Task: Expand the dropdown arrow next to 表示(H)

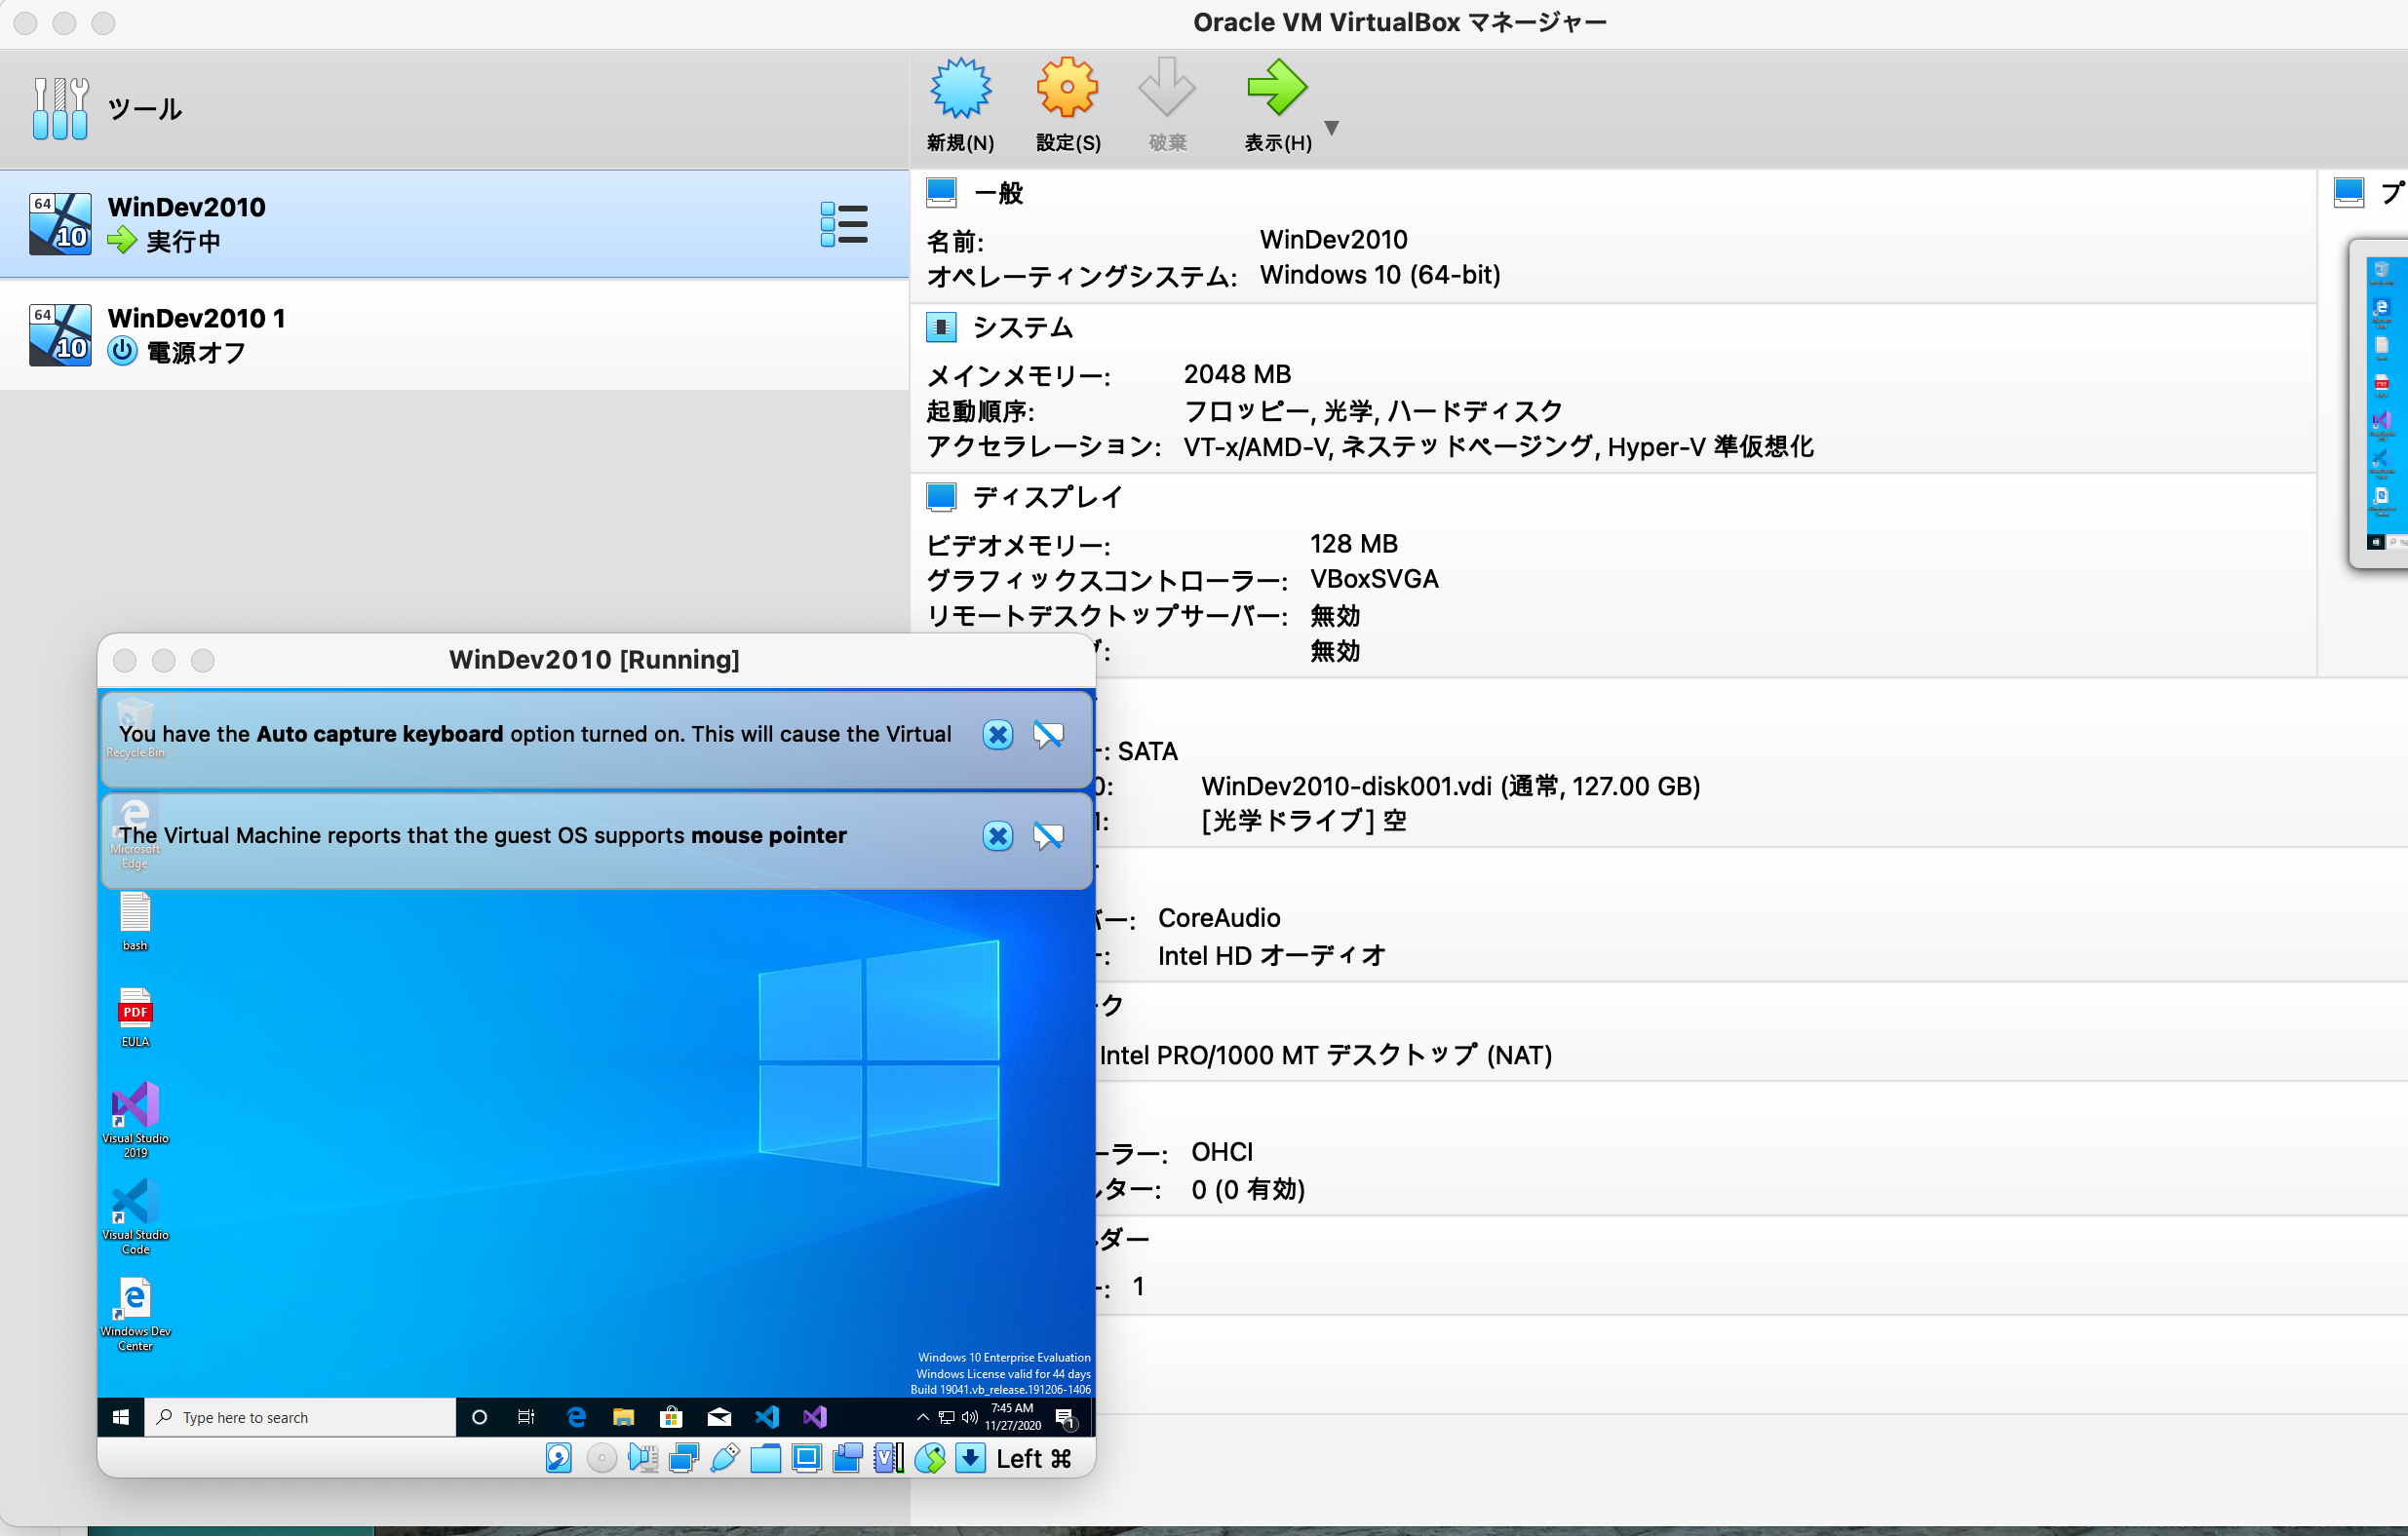Action: tap(1332, 127)
